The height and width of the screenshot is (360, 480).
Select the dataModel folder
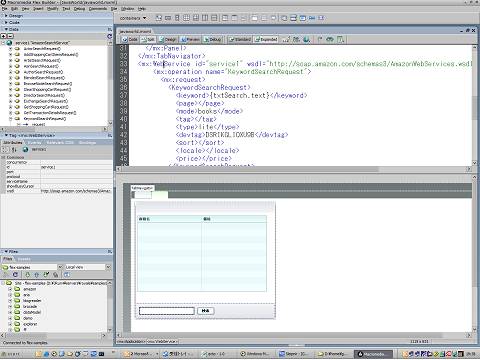(32, 312)
